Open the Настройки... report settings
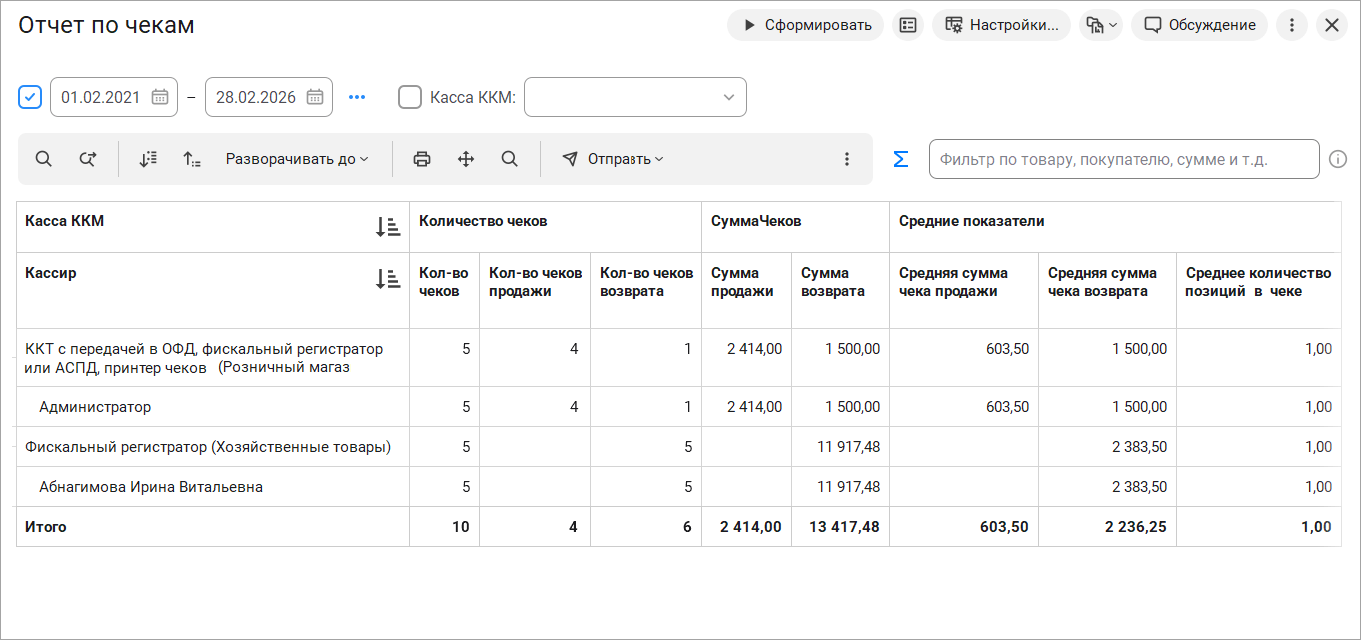1361x640 pixels. [x=1001, y=25]
